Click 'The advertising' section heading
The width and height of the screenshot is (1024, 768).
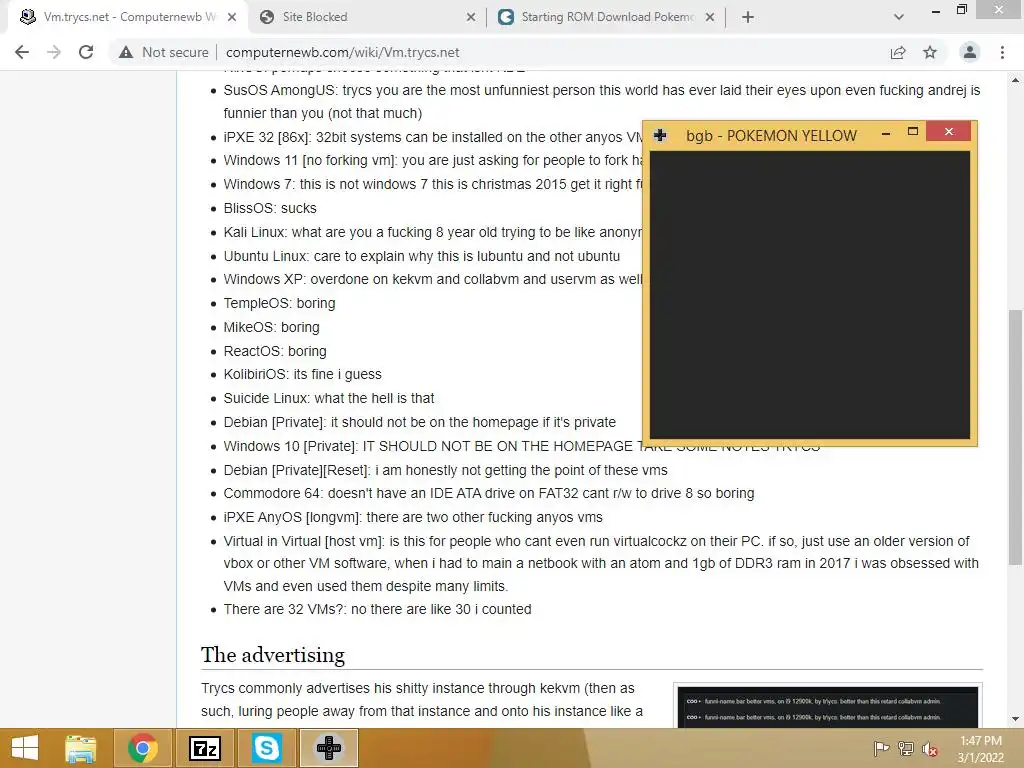point(273,654)
